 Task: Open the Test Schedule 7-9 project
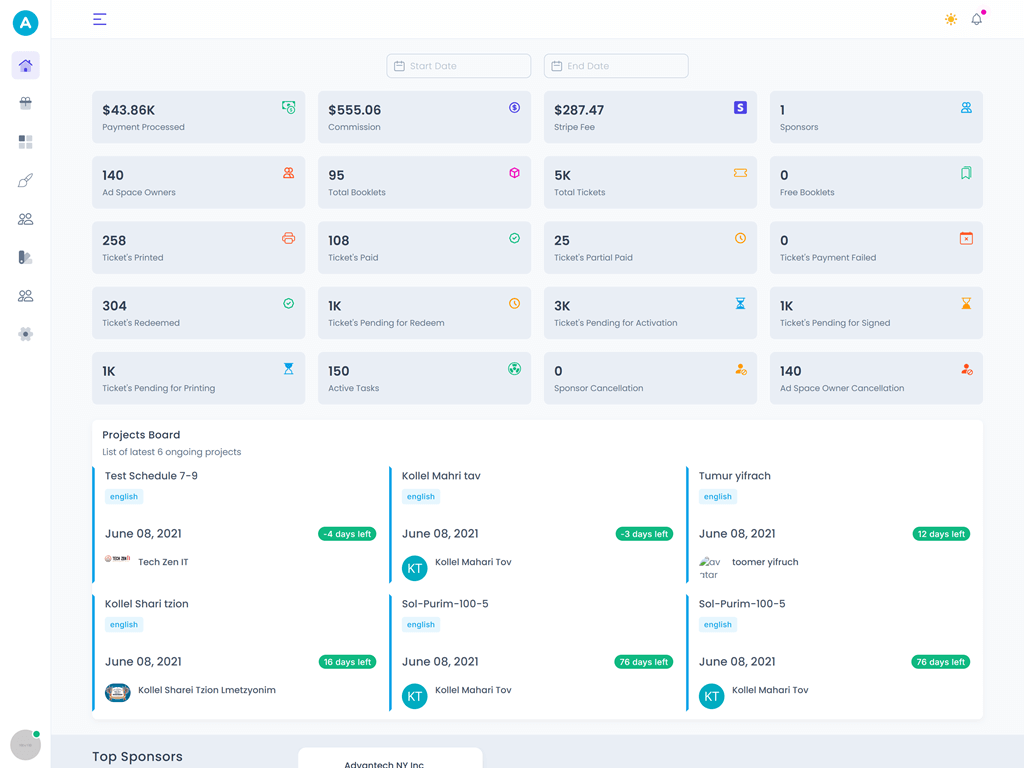(151, 476)
